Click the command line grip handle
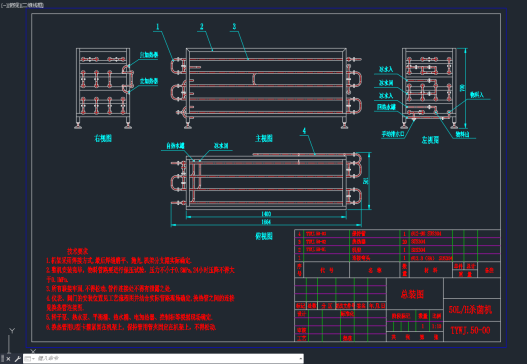The width and height of the screenshot is (527, 364). (x=3, y=359)
